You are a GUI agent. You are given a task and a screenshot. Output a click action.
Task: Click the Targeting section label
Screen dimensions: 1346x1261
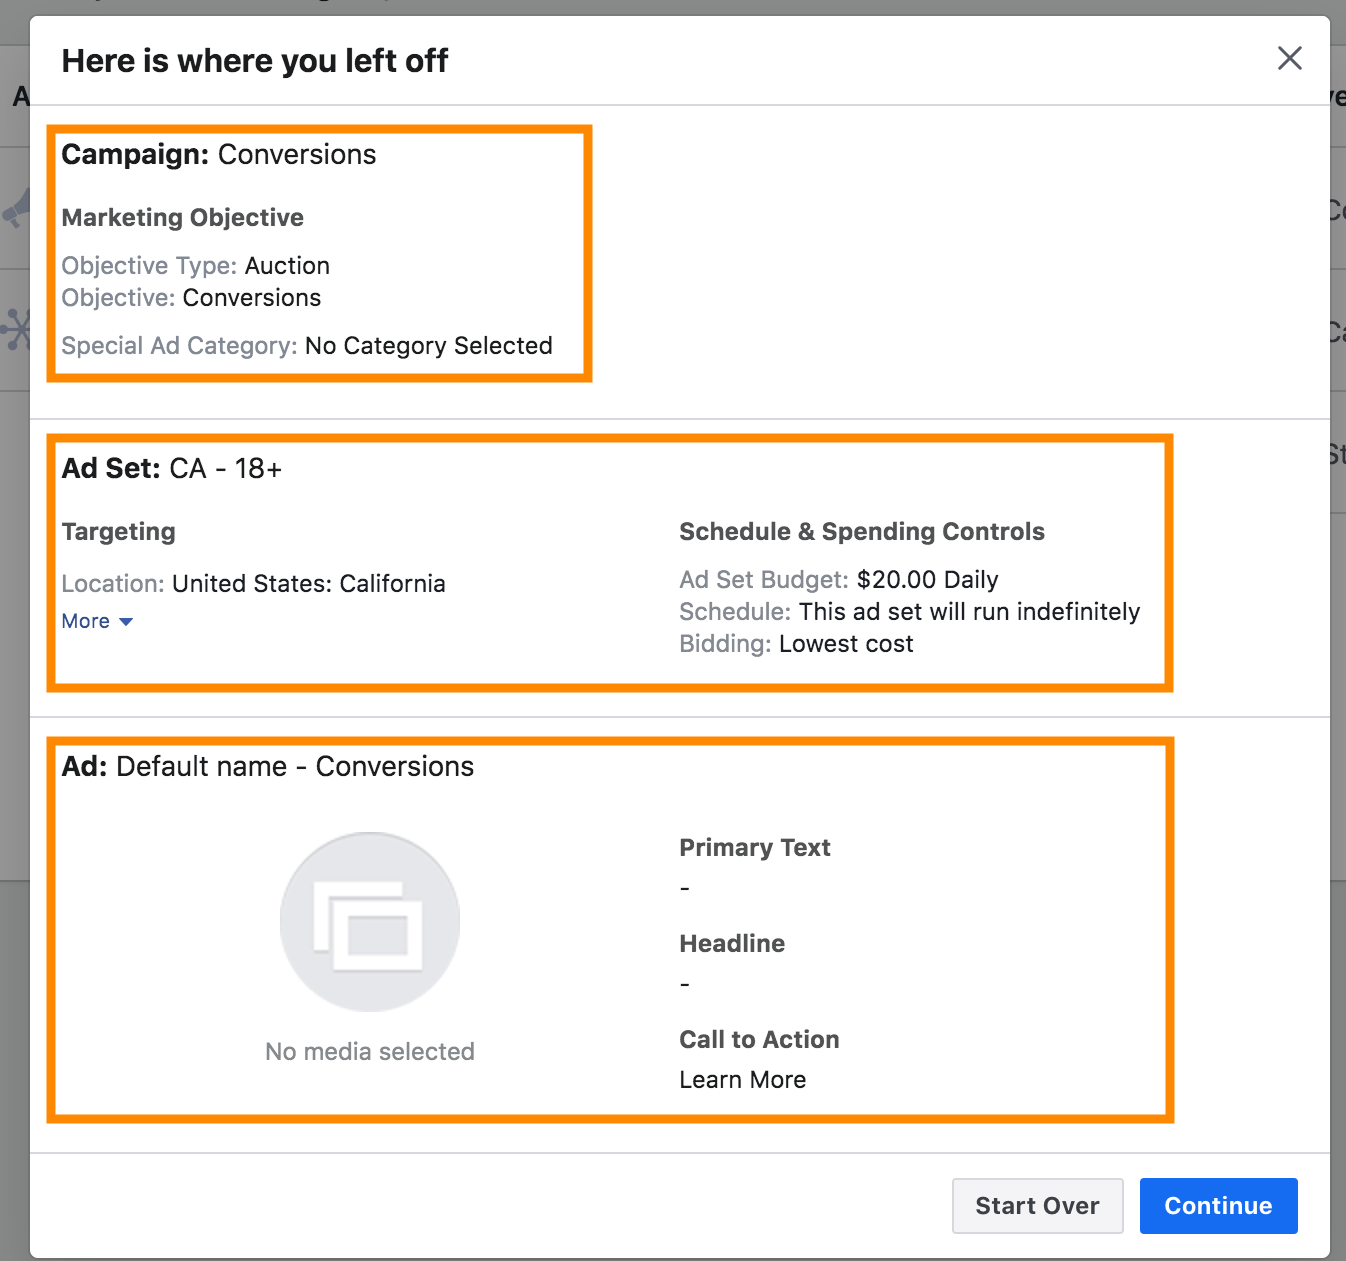(119, 532)
